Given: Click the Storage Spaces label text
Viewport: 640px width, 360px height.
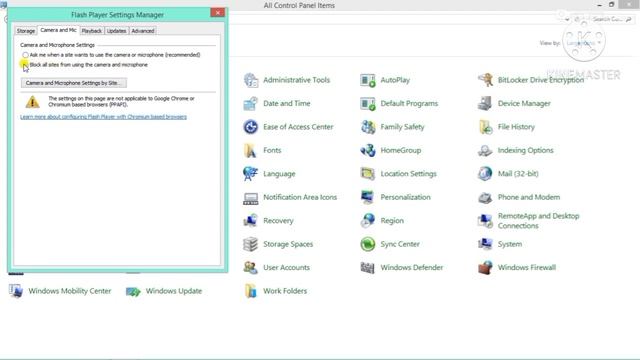Looking at the screenshot, I should pyautogui.click(x=288, y=244).
